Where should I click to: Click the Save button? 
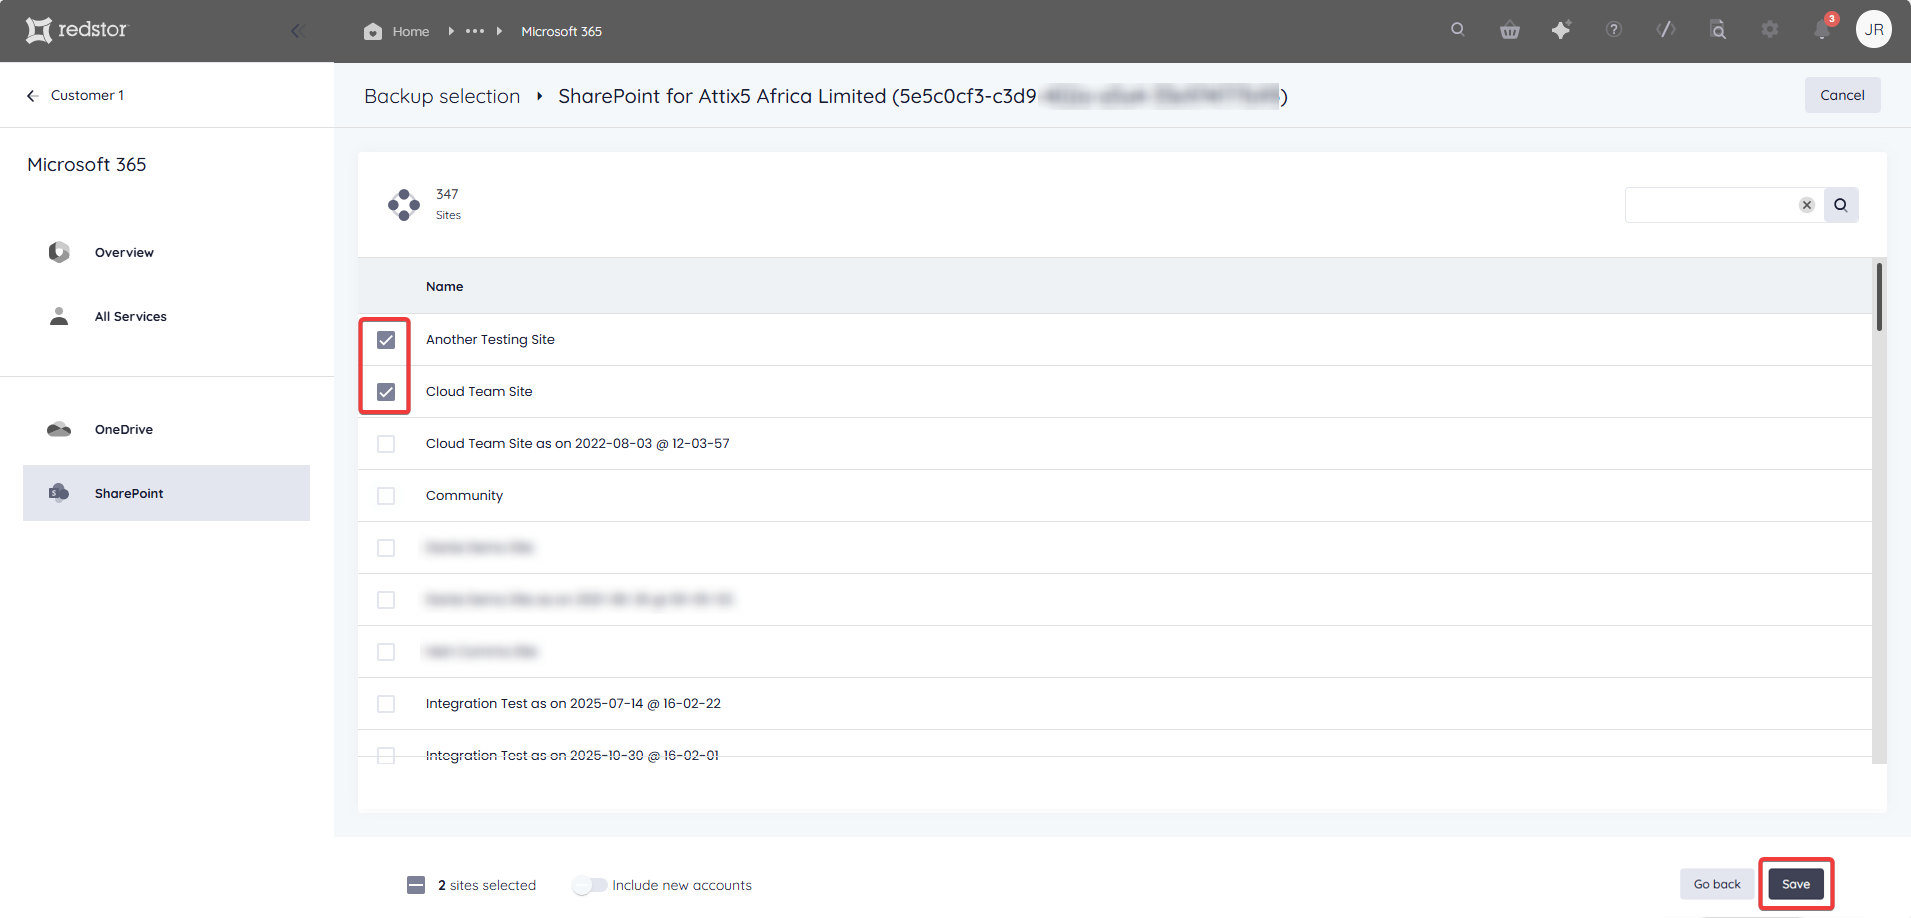1796,884
